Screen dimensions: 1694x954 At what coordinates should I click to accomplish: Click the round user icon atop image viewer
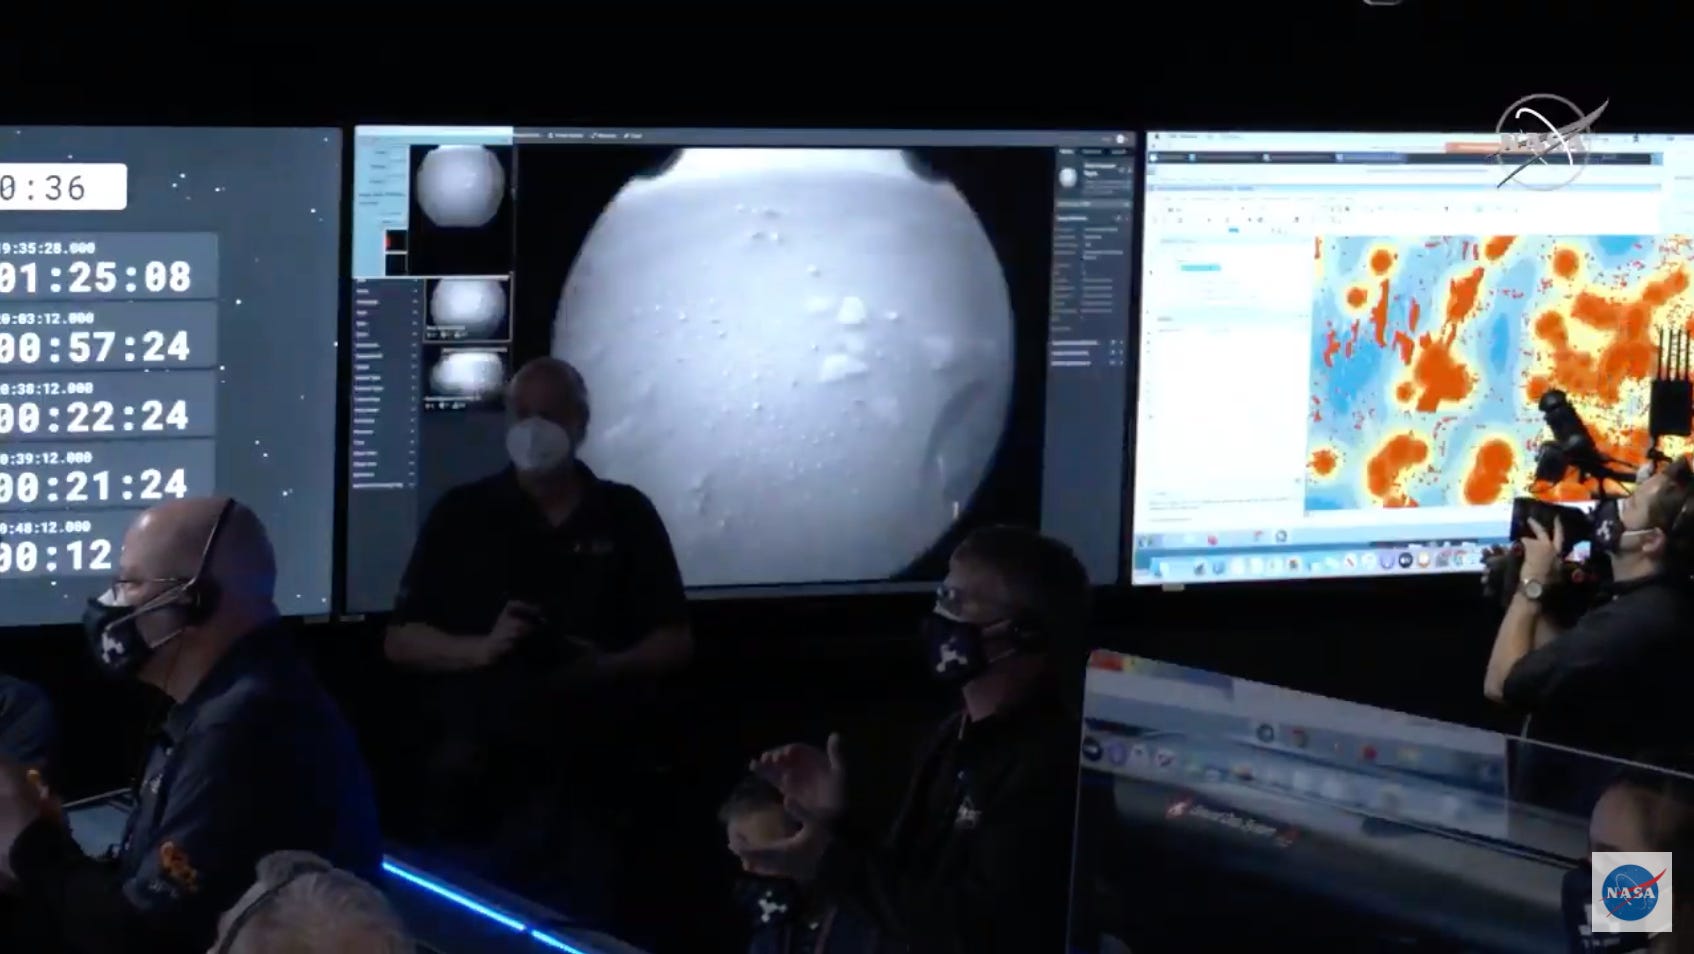pos(1121,139)
